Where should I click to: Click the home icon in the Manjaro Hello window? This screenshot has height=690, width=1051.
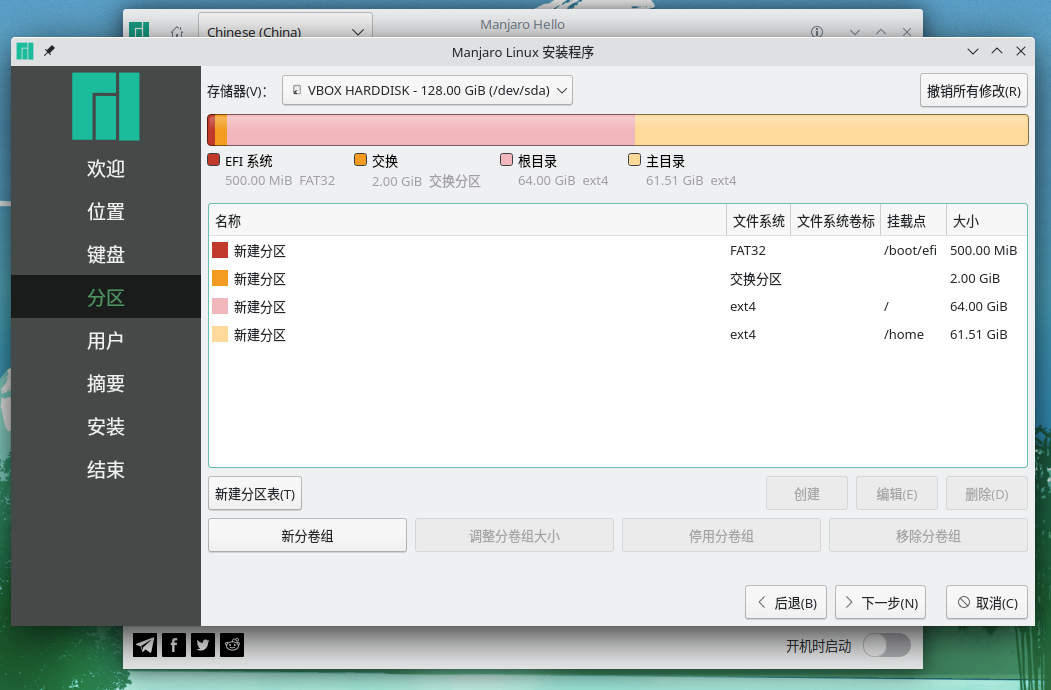pyautogui.click(x=177, y=32)
